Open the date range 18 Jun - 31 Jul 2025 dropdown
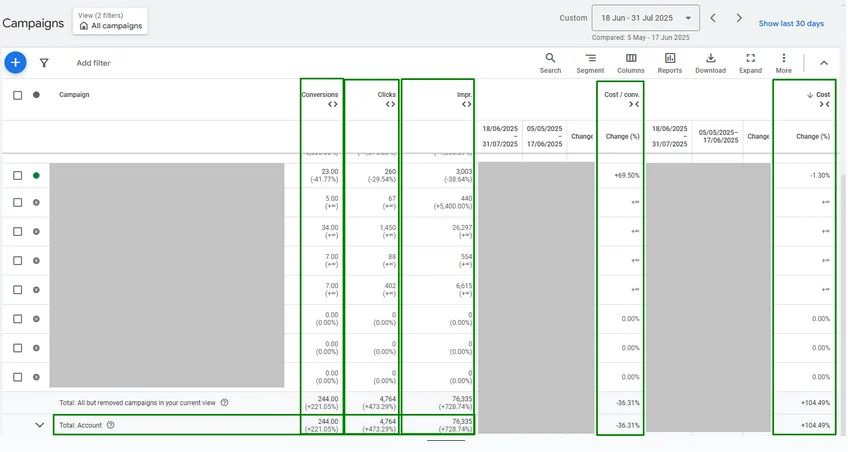 click(646, 18)
